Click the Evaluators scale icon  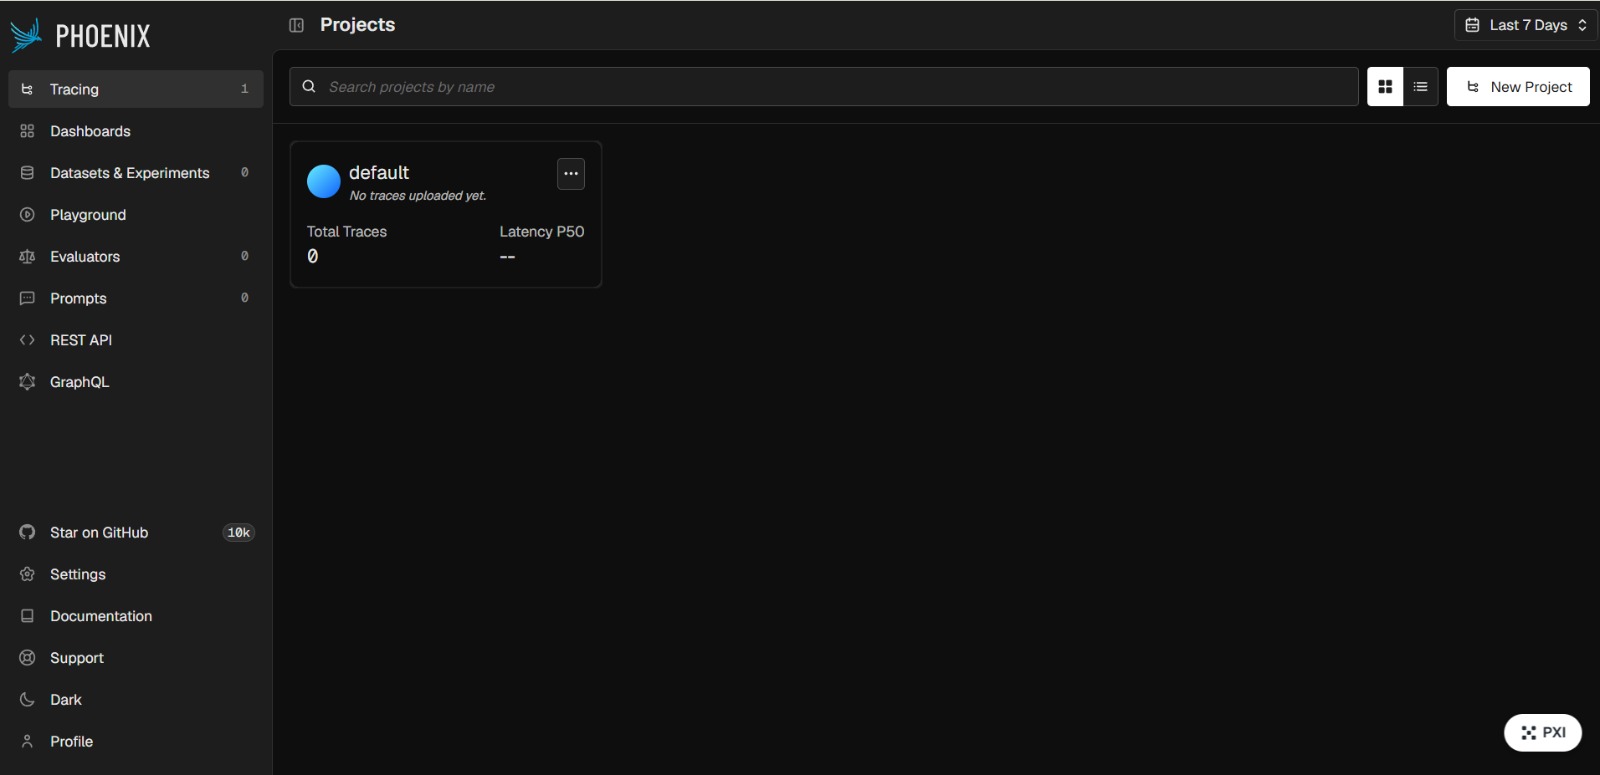[27, 257]
